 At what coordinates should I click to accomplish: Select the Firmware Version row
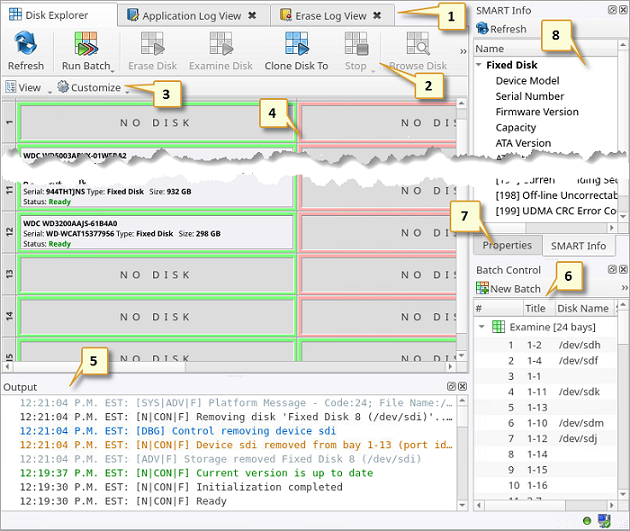point(545,112)
